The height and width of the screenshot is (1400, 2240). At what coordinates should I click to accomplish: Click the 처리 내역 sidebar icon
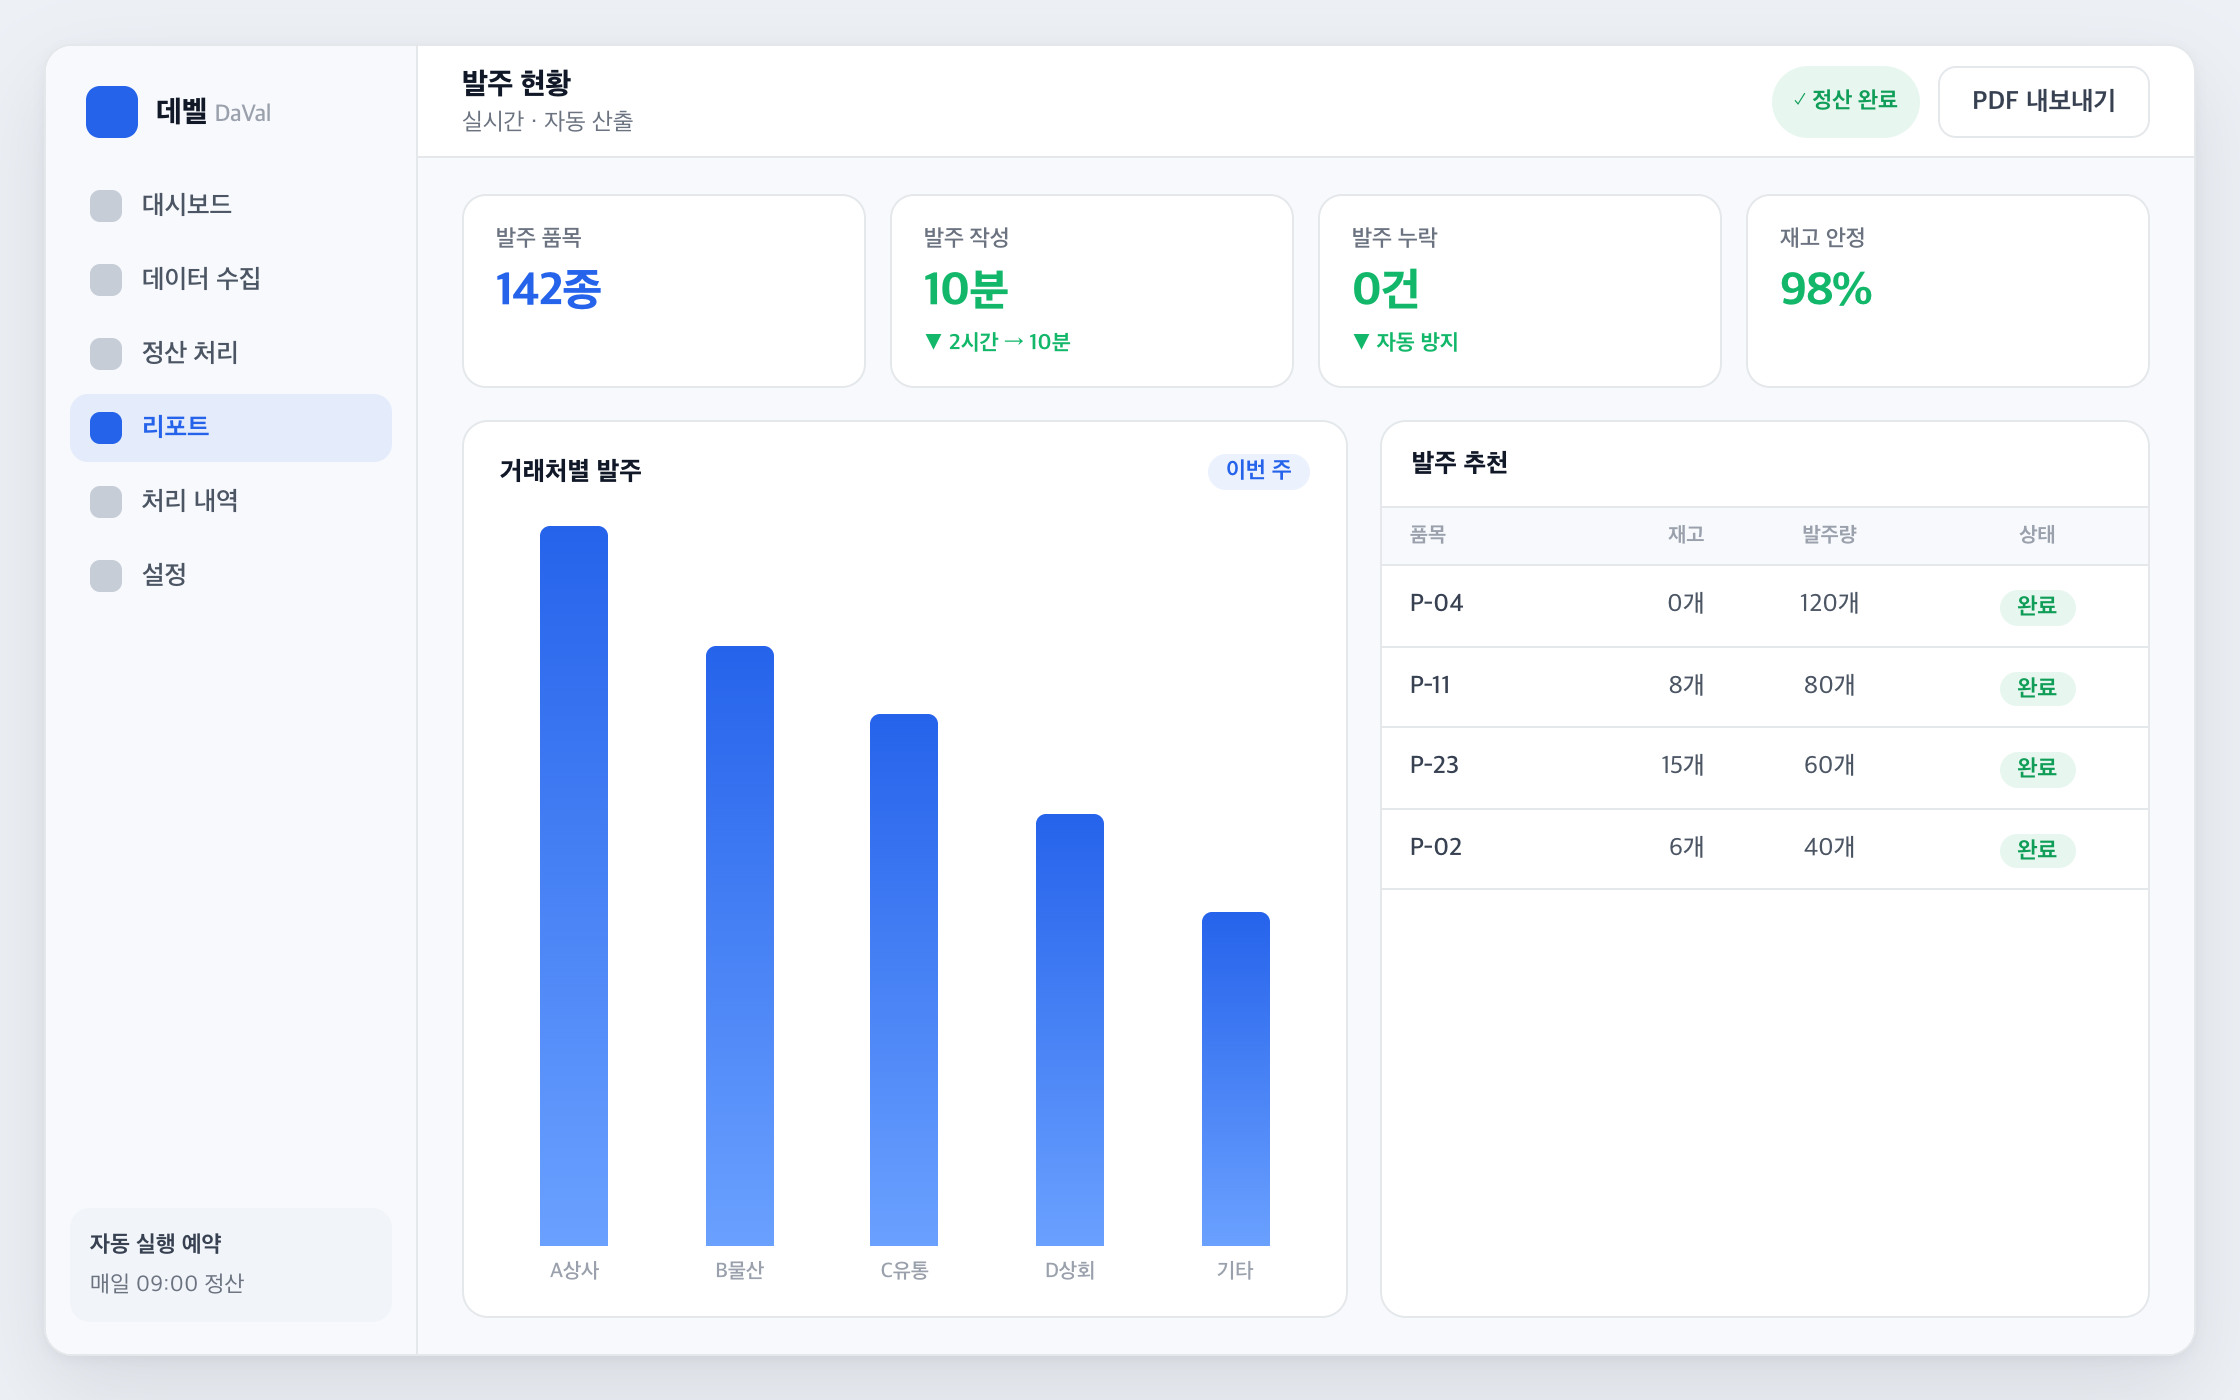click(x=106, y=501)
